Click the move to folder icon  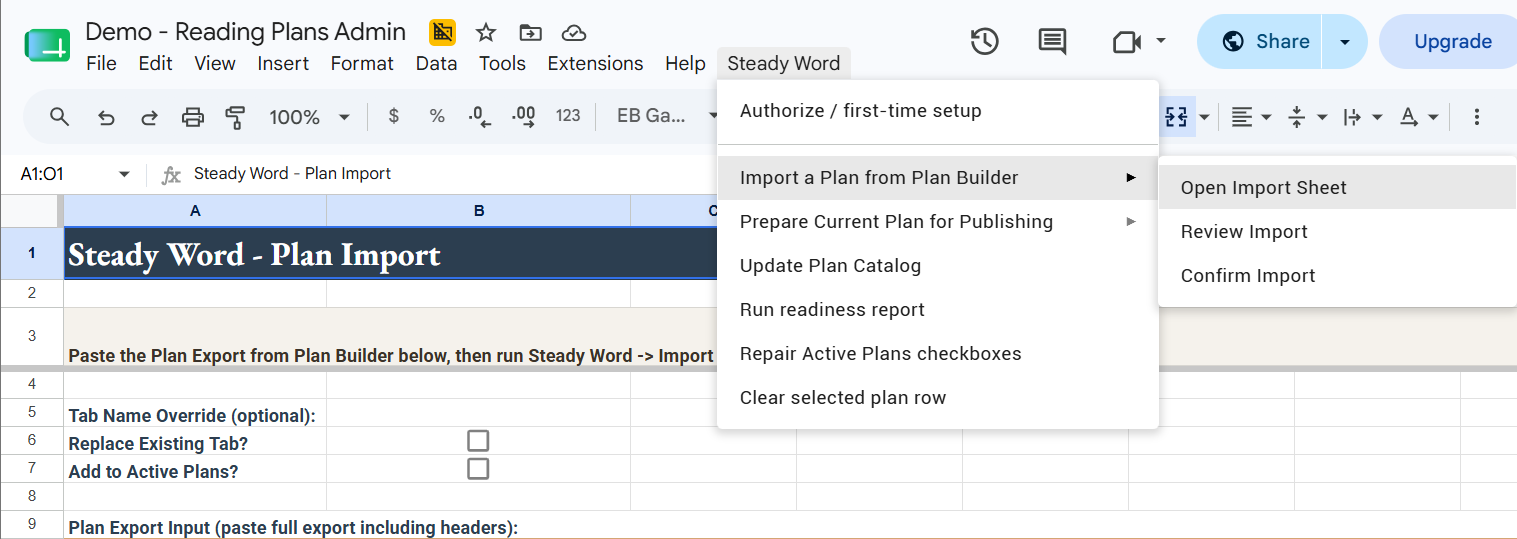[x=530, y=33]
